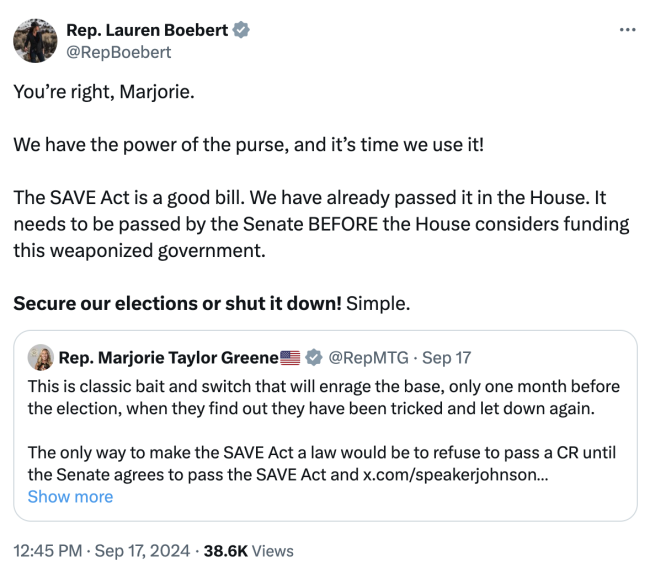The width and height of the screenshot is (650, 578).
Task: Click verified badge beside Rep. Lauren Boebert
Action: click(241, 30)
